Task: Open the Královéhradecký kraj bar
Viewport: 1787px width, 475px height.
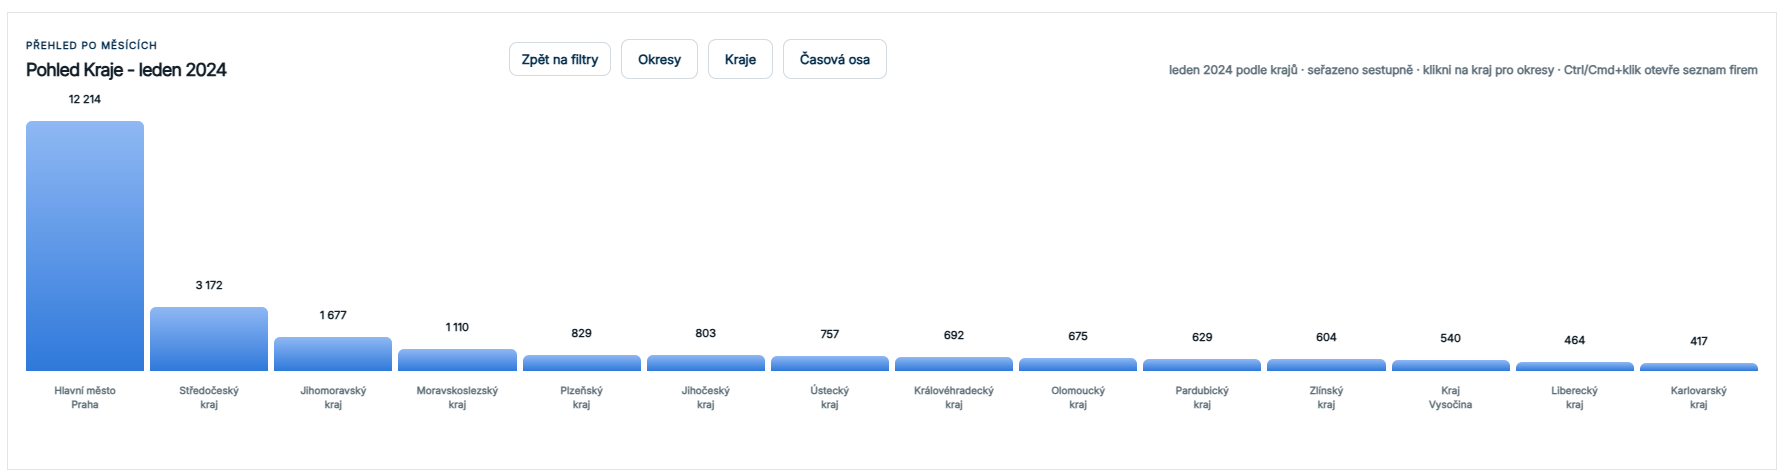Action: (954, 364)
